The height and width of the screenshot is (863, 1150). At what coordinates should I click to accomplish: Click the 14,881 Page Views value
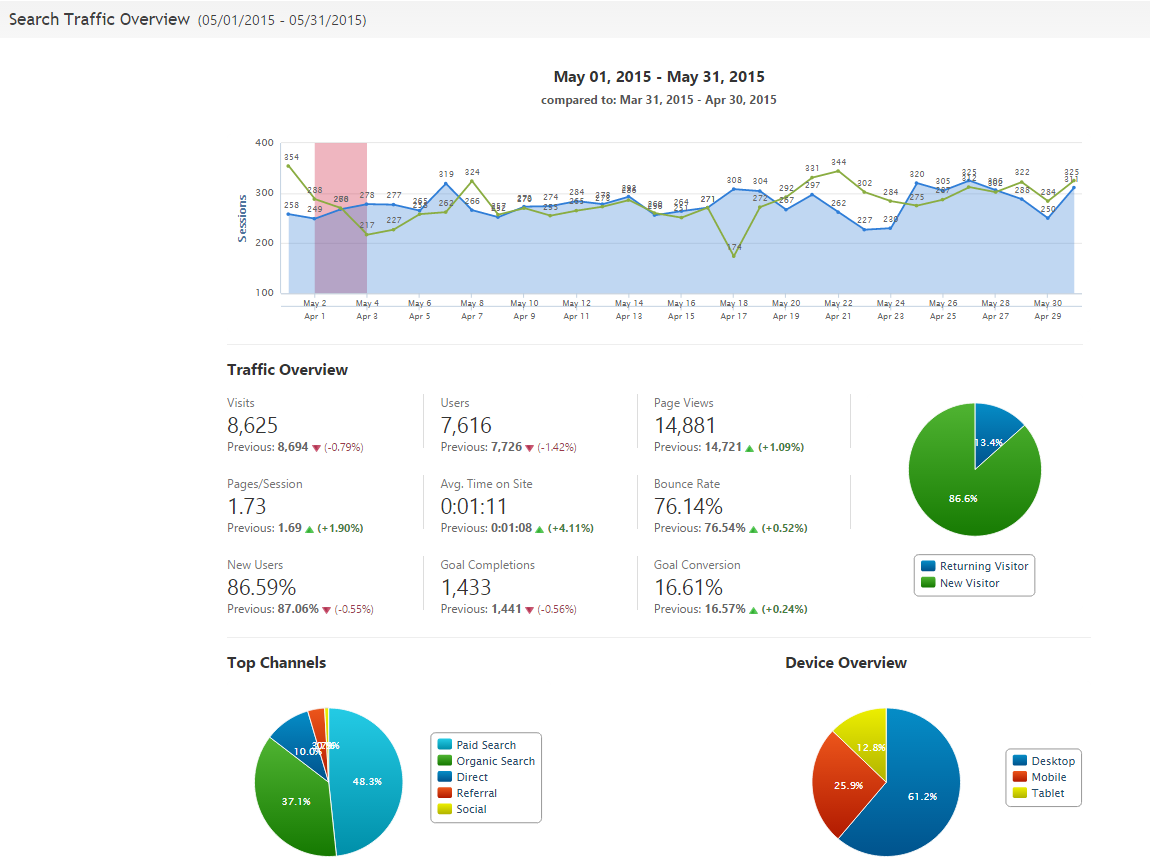tap(684, 425)
